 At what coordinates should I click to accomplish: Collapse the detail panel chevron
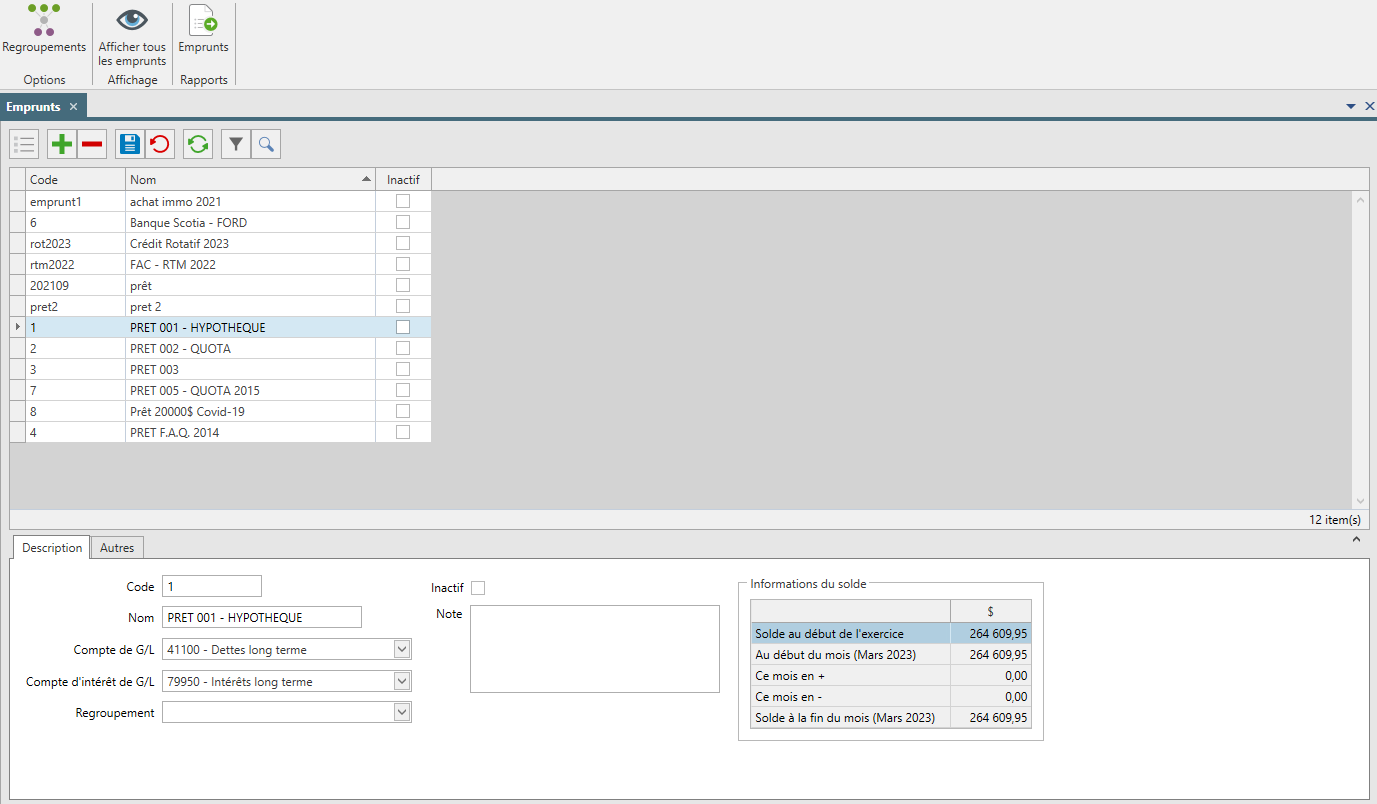[1356, 540]
